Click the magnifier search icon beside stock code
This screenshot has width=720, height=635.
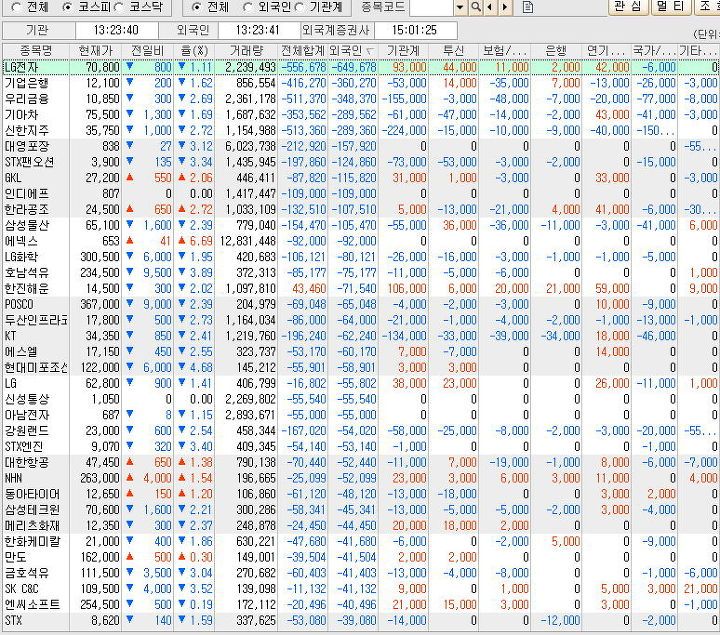[476, 7]
